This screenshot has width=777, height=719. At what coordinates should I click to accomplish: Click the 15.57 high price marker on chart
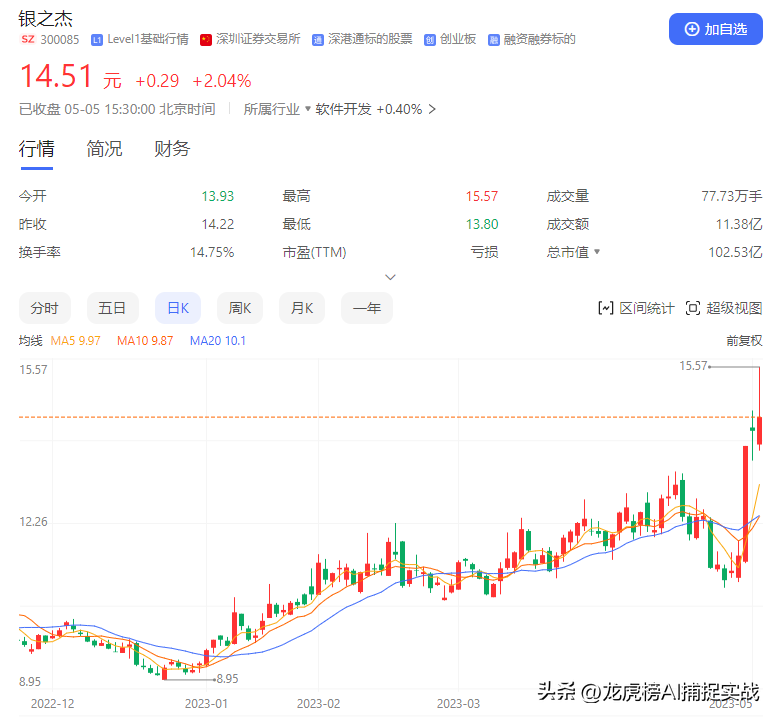pyautogui.click(x=693, y=366)
